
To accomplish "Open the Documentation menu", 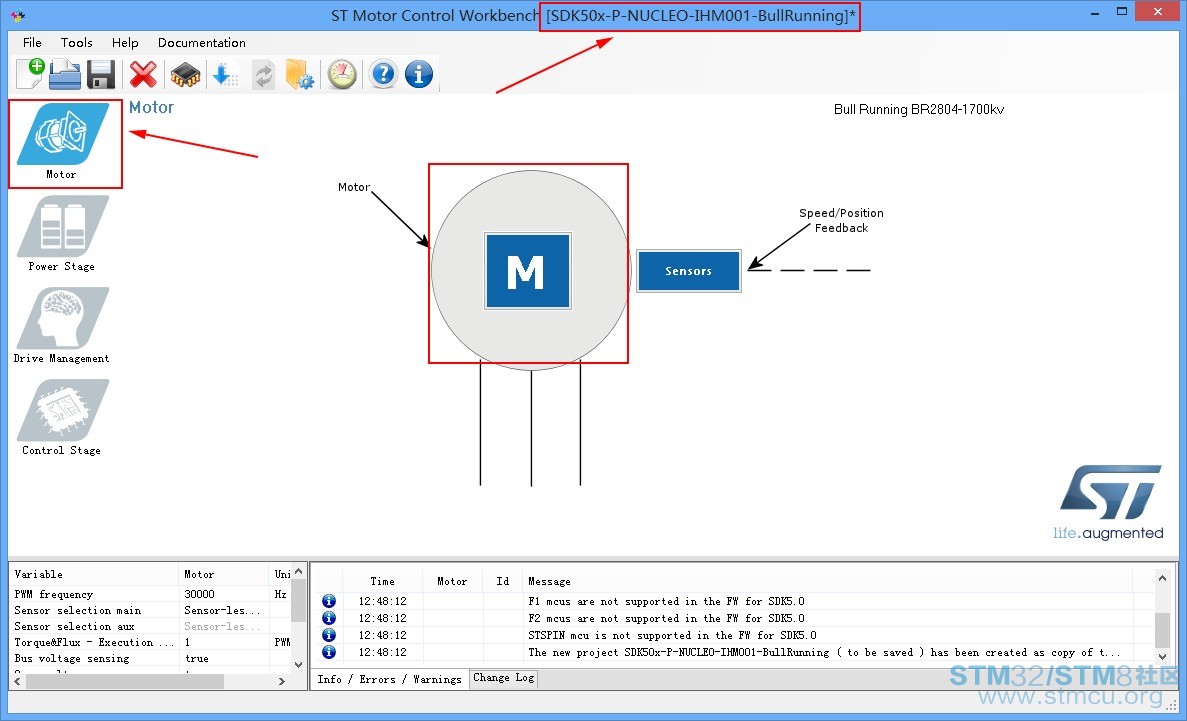I will [201, 42].
